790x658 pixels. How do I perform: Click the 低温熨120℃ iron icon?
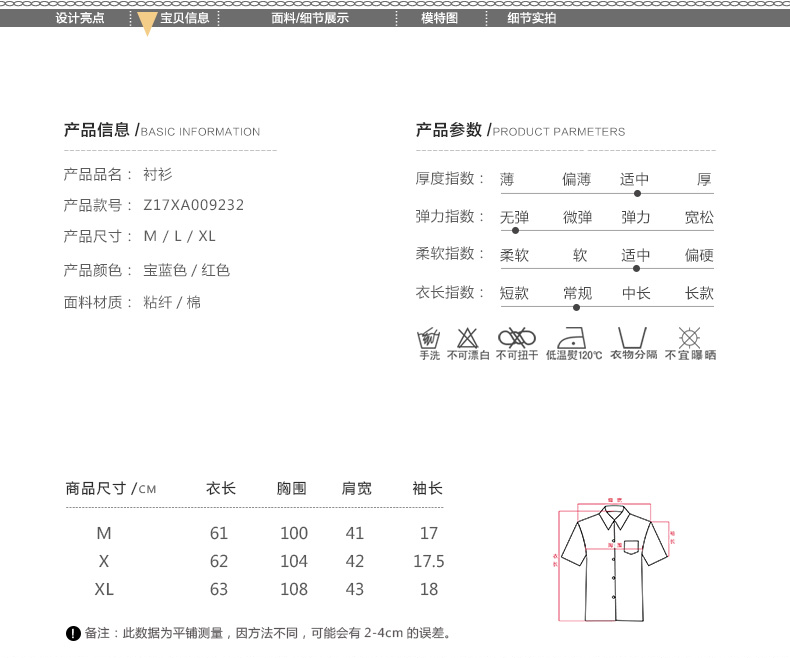pos(572,337)
